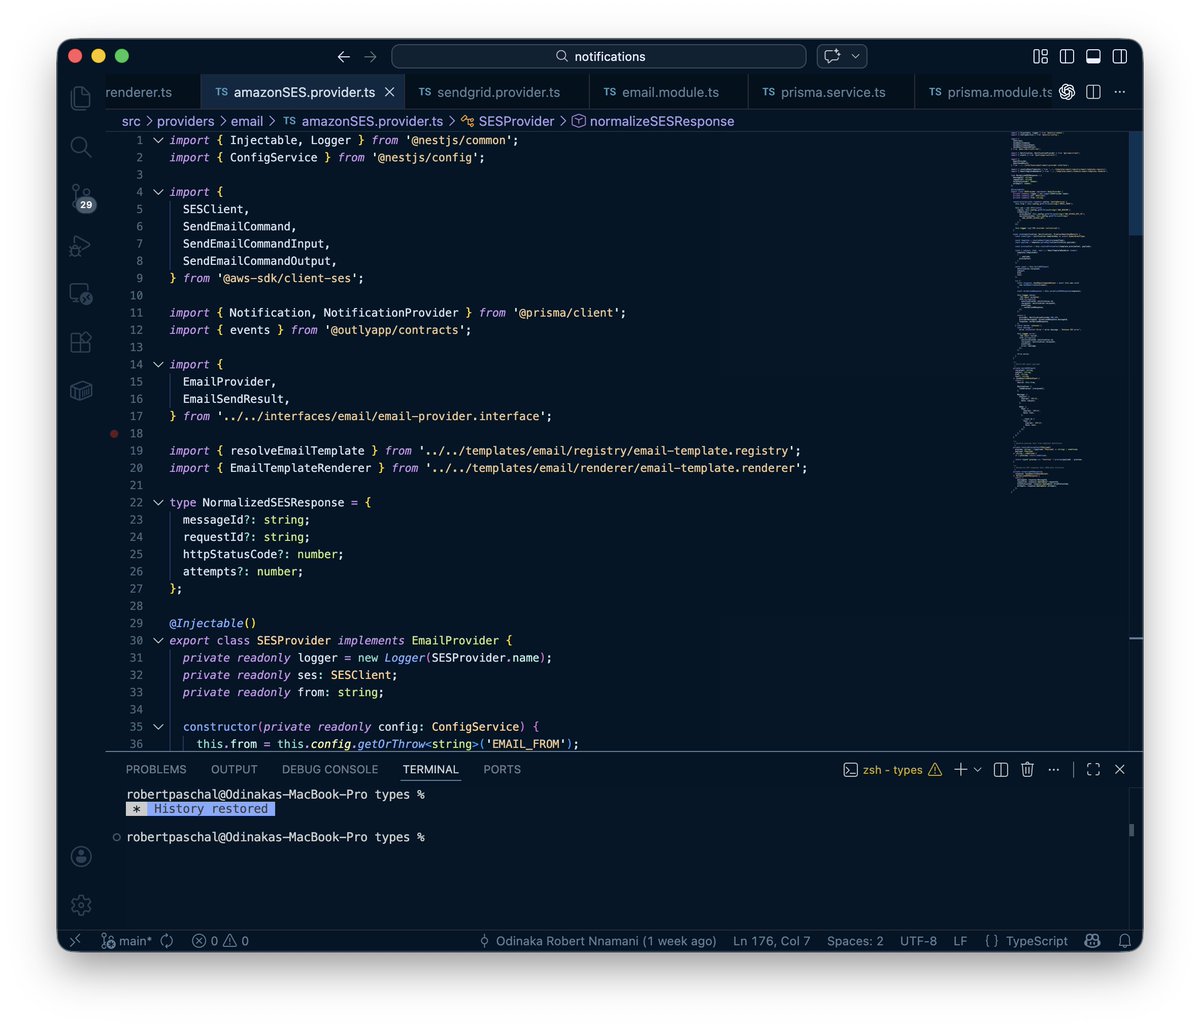Open Copilot status icon in status bar

tap(1093, 941)
